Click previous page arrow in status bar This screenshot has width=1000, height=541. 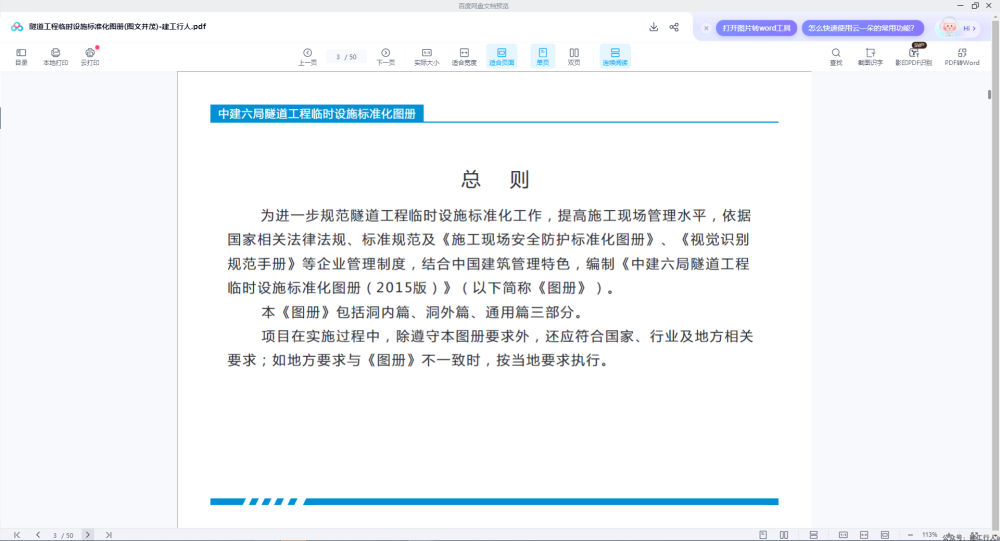38,535
